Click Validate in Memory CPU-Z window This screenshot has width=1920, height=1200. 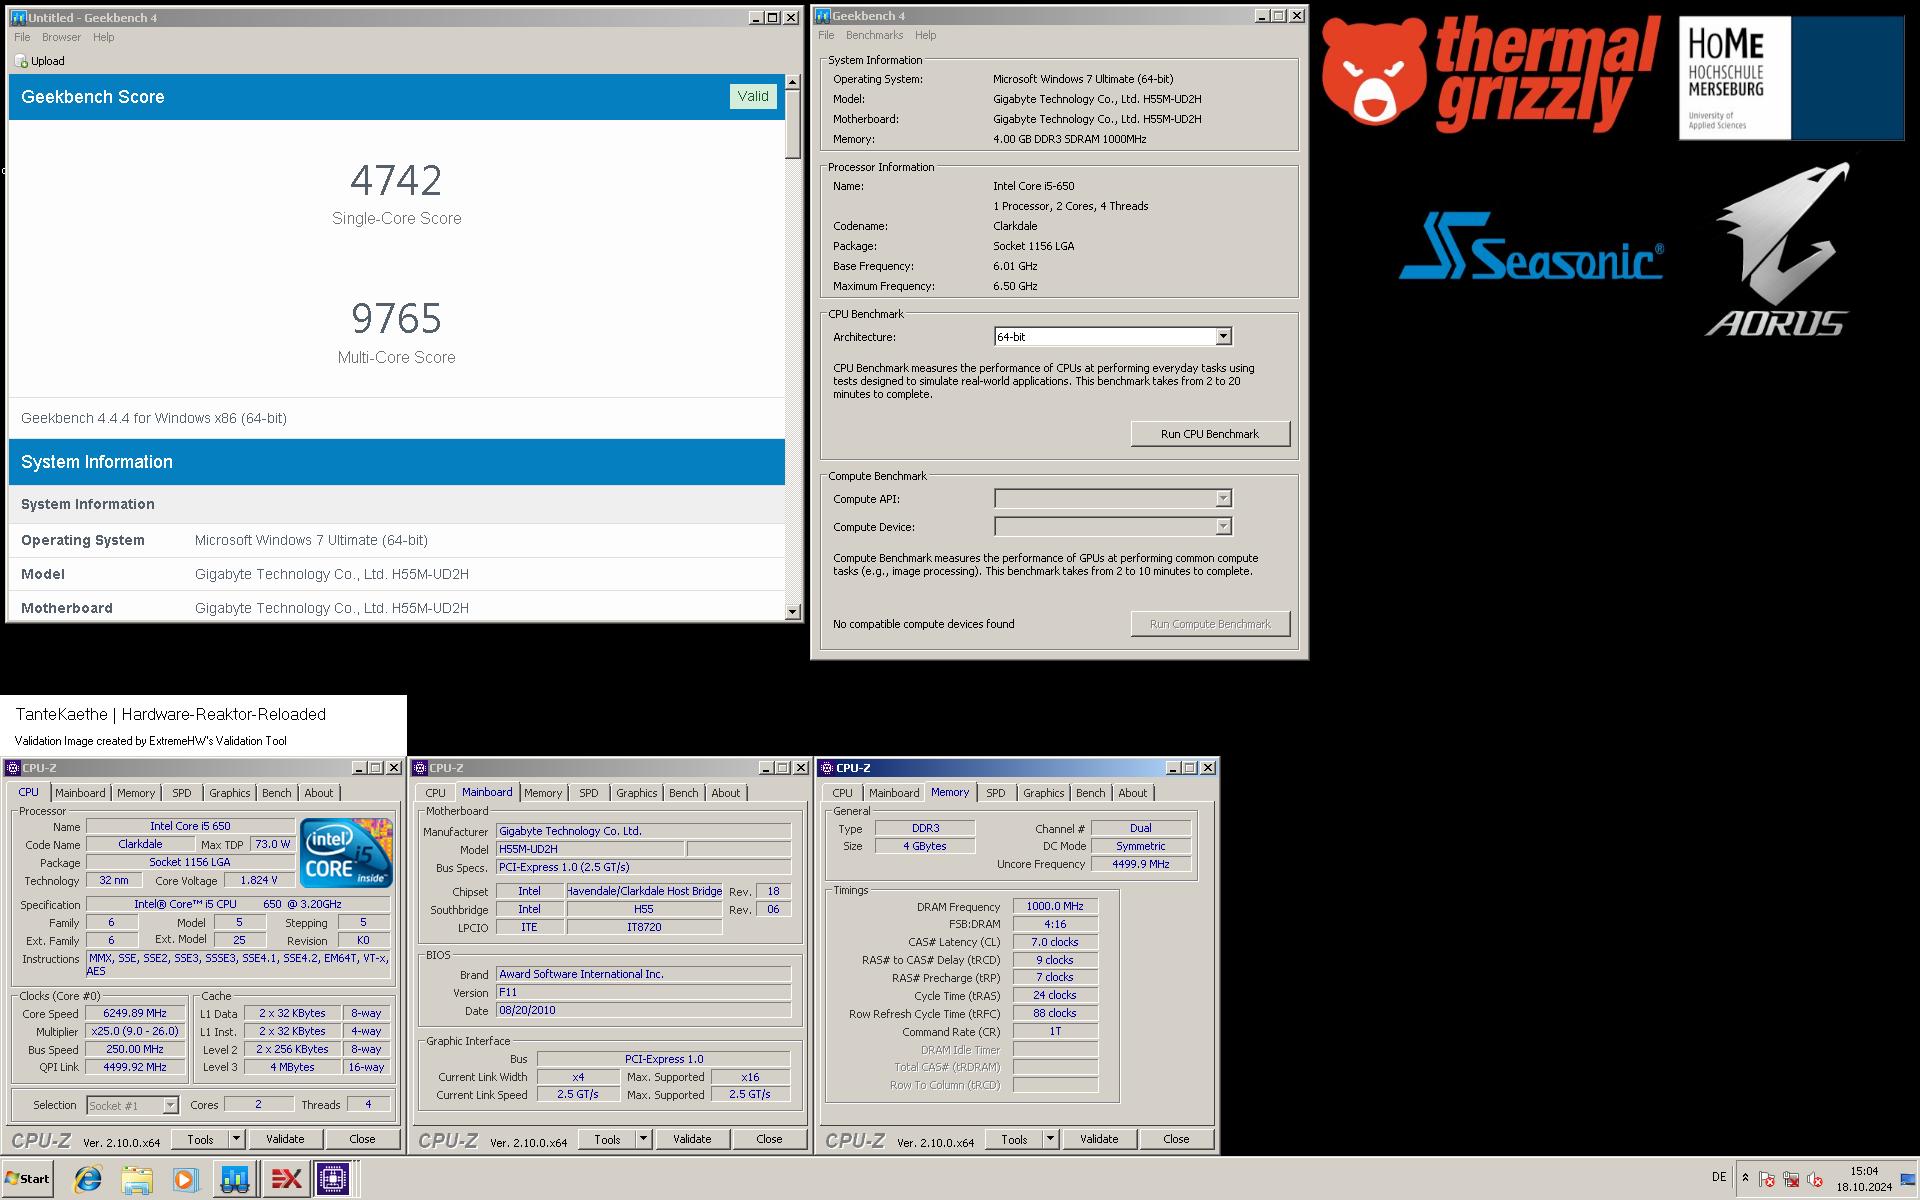(x=1099, y=1139)
